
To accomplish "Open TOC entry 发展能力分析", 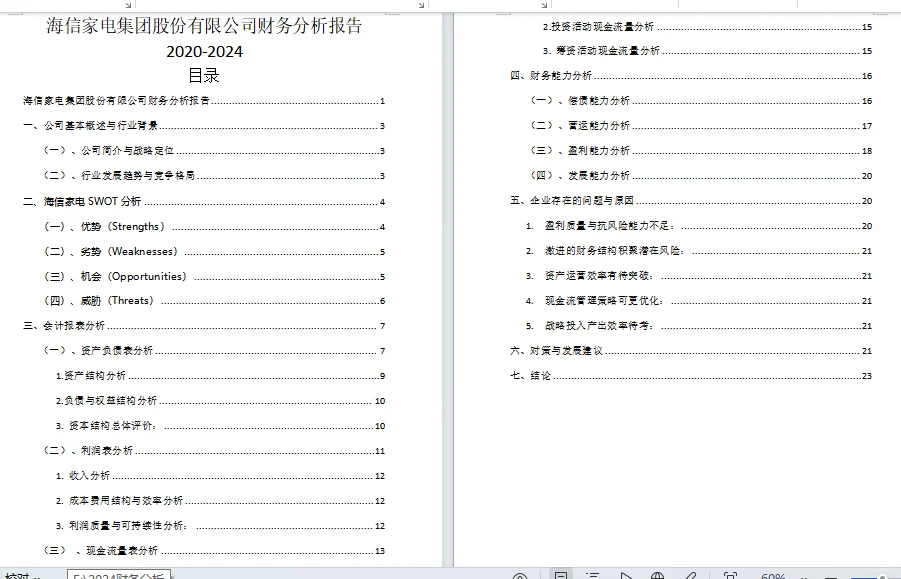I will click(701, 175).
